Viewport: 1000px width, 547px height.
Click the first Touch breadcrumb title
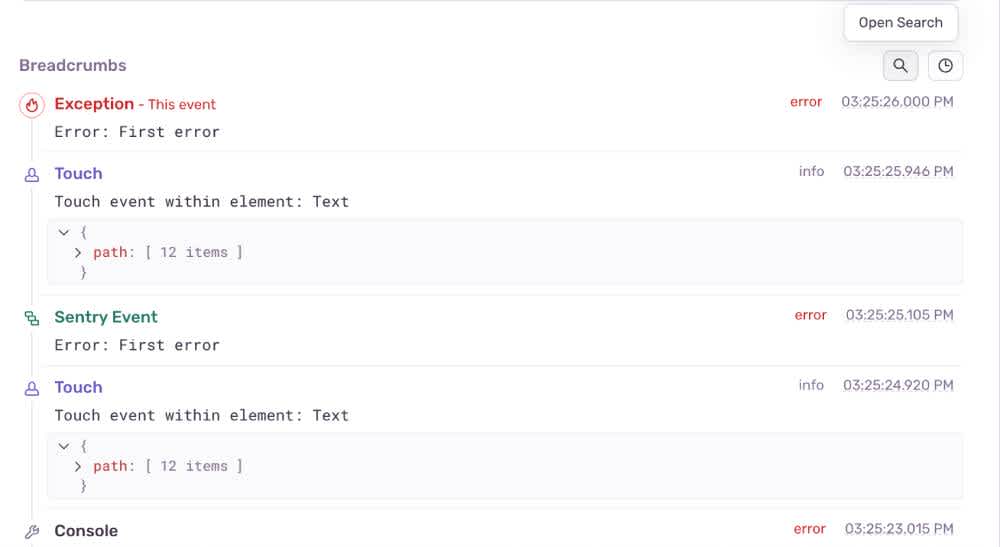click(x=78, y=173)
